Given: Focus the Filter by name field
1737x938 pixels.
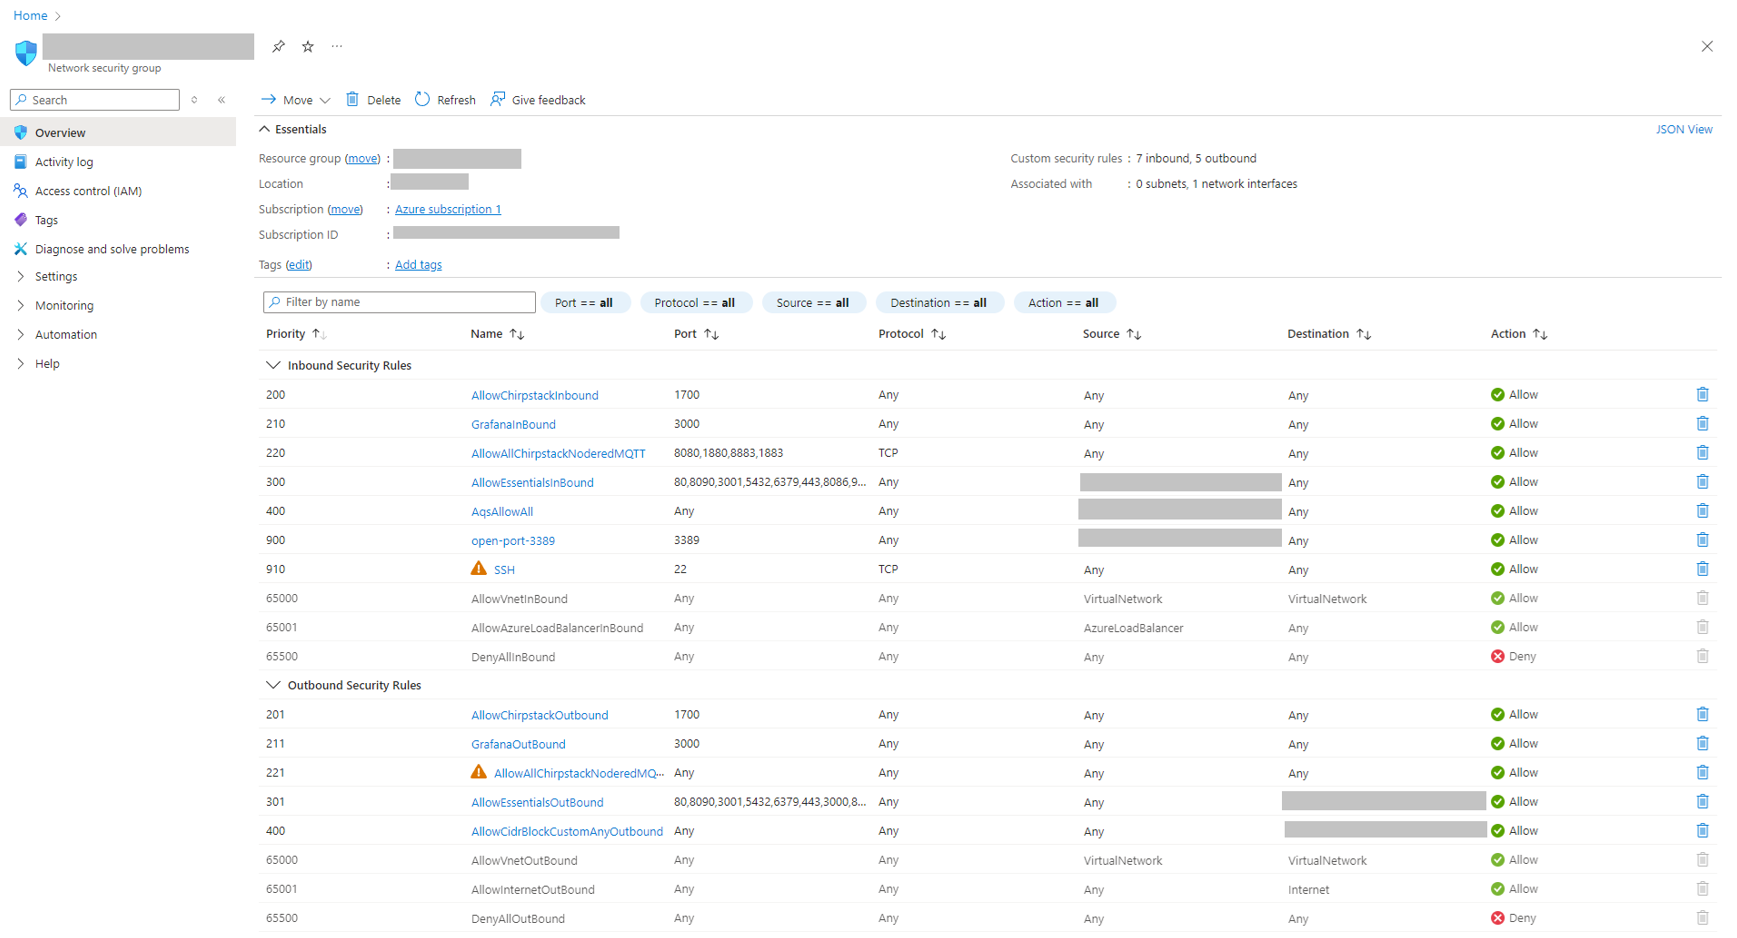Looking at the screenshot, I should click(399, 302).
